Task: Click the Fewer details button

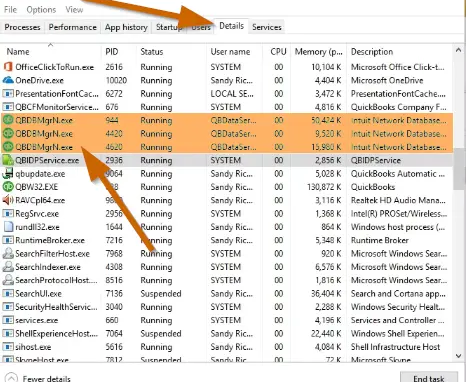Action: [x=38, y=378]
